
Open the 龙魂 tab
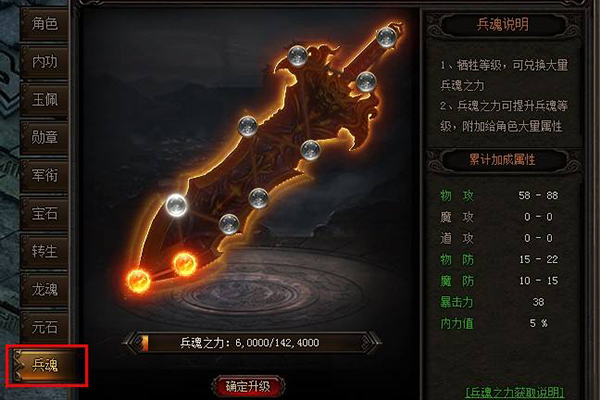(x=44, y=289)
